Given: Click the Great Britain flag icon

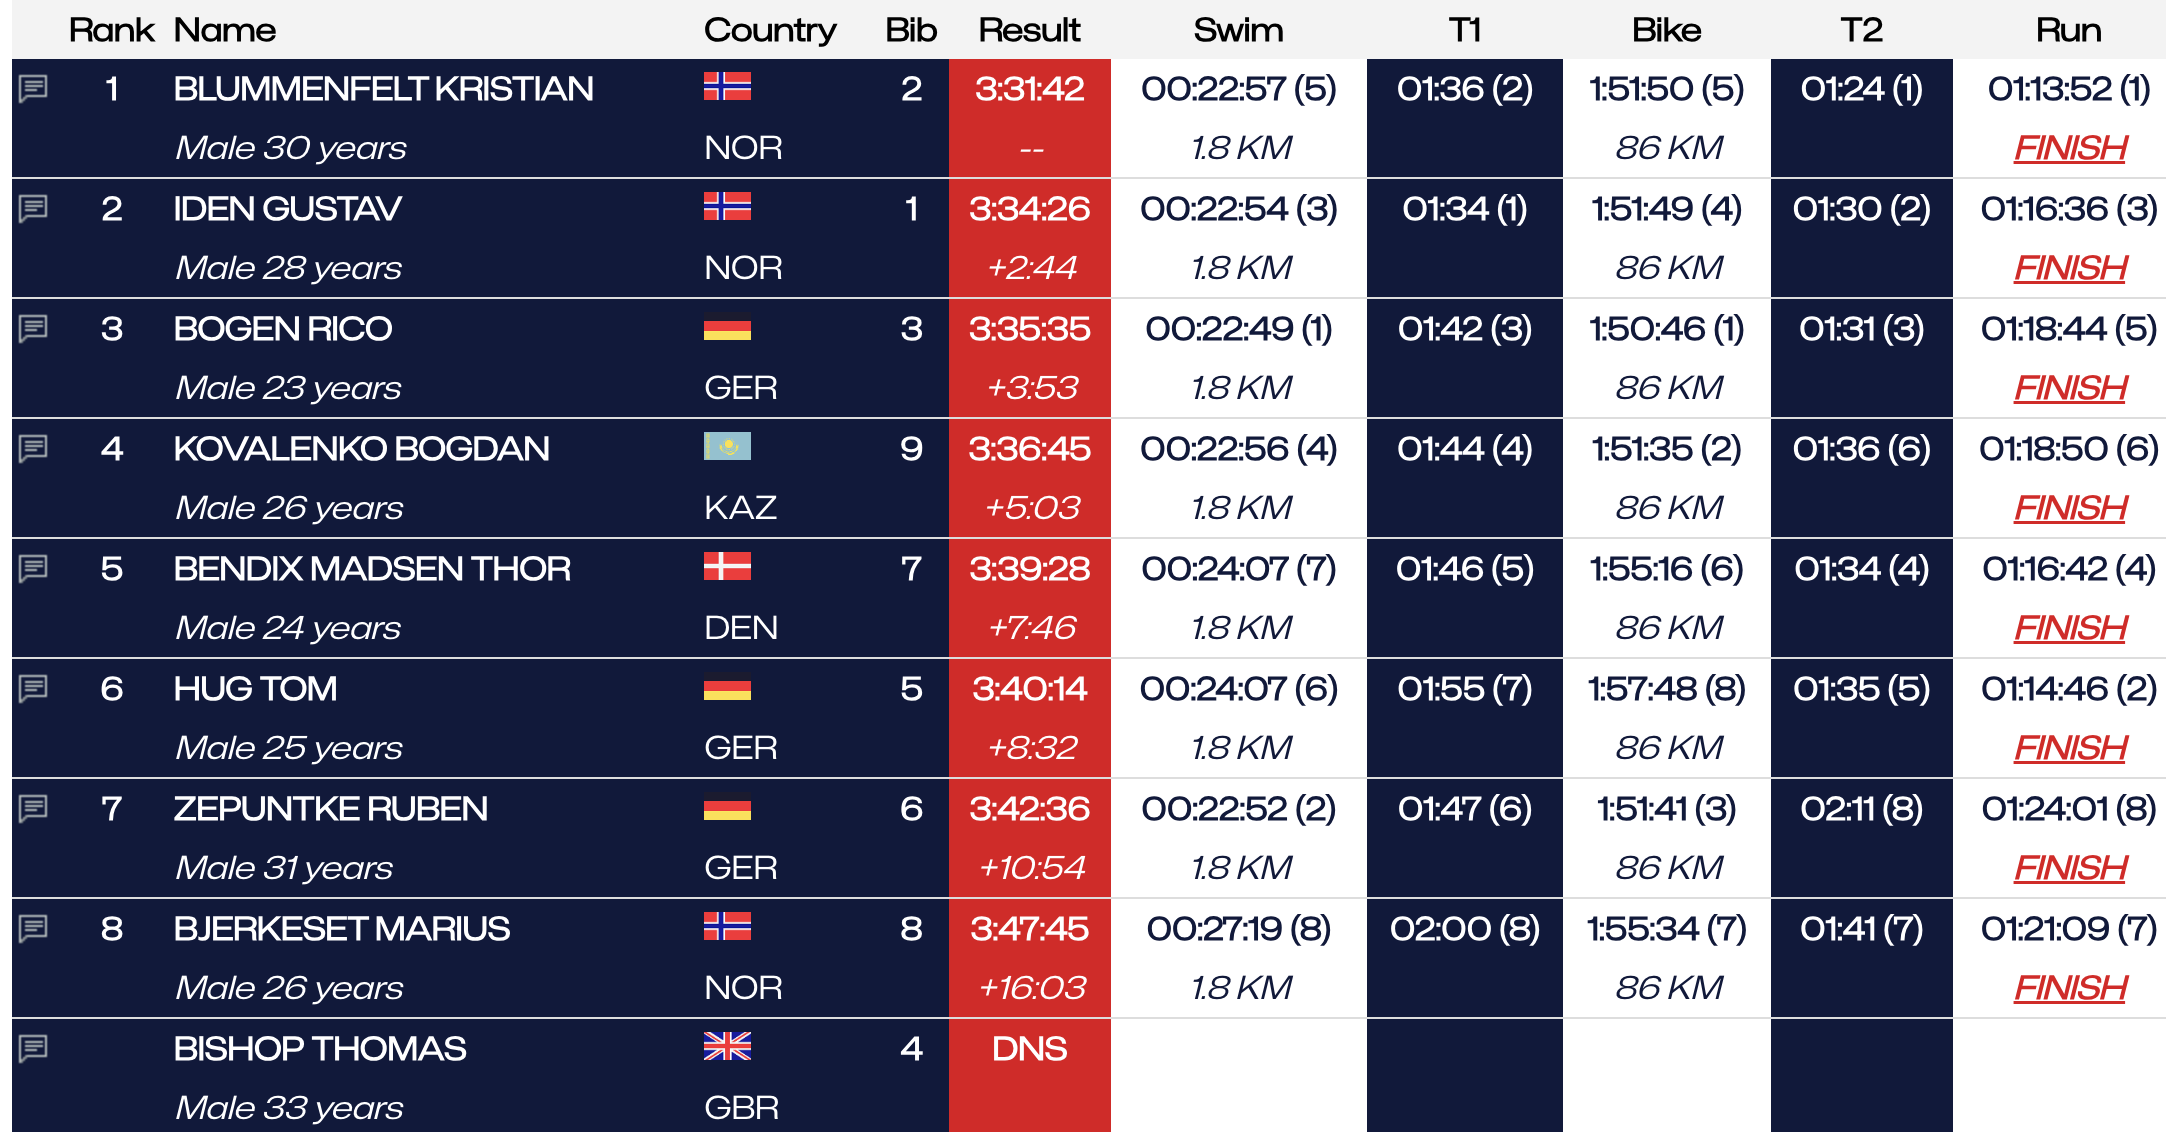Looking at the screenshot, I should pyautogui.click(x=727, y=1046).
